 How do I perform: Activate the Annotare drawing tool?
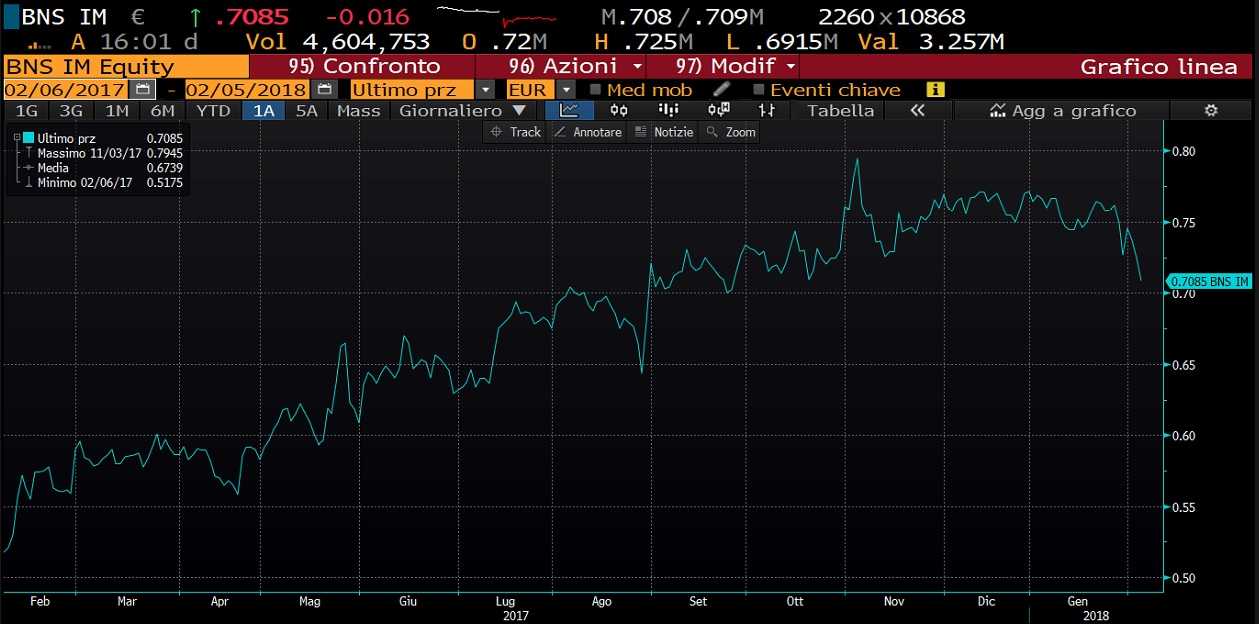pos(588,132)
